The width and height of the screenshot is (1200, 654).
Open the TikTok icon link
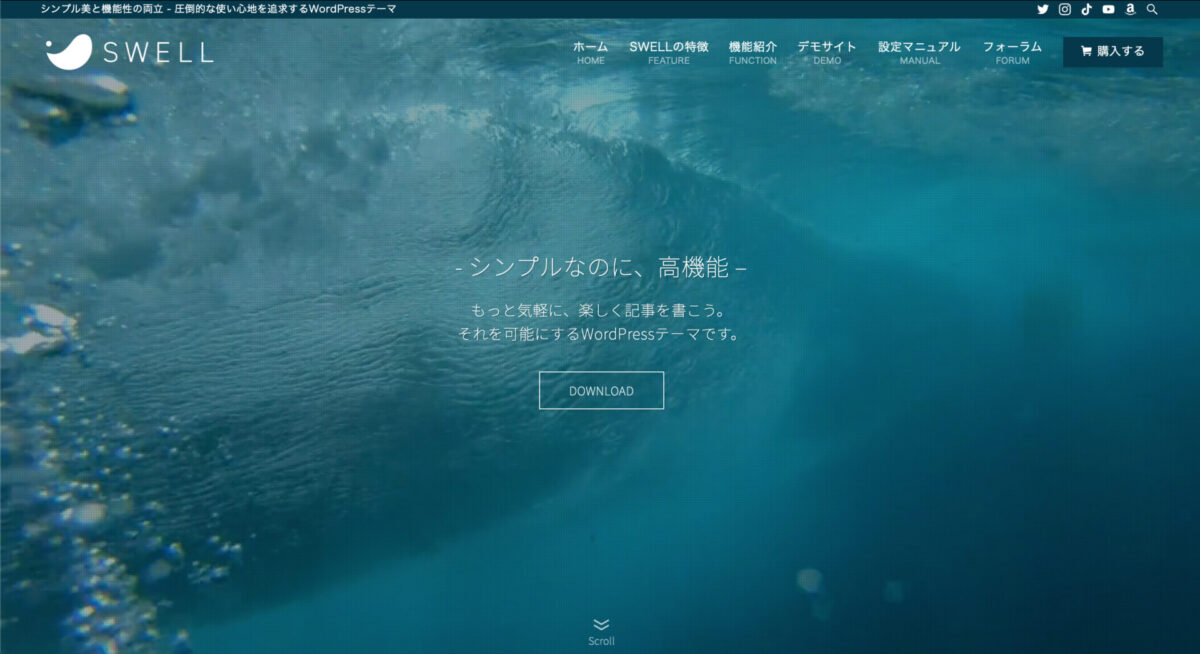tap(1087, 9)
